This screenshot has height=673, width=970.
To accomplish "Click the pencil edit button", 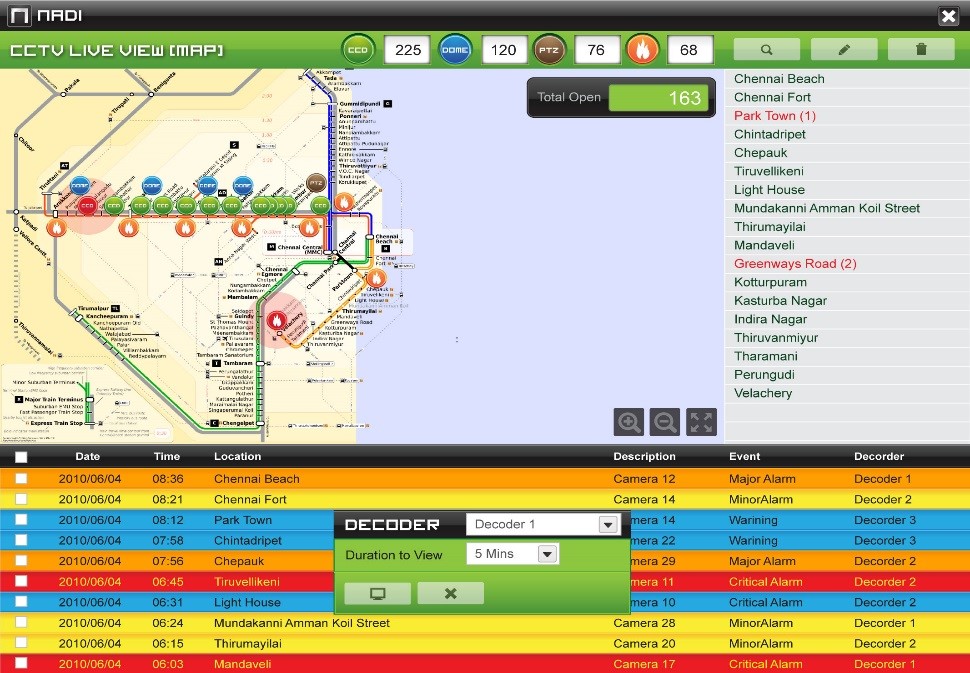I will point(844,50).
